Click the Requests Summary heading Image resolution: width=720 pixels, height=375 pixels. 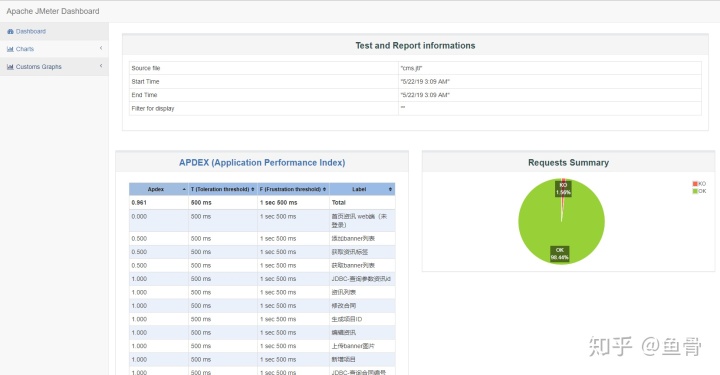(568, 162)
